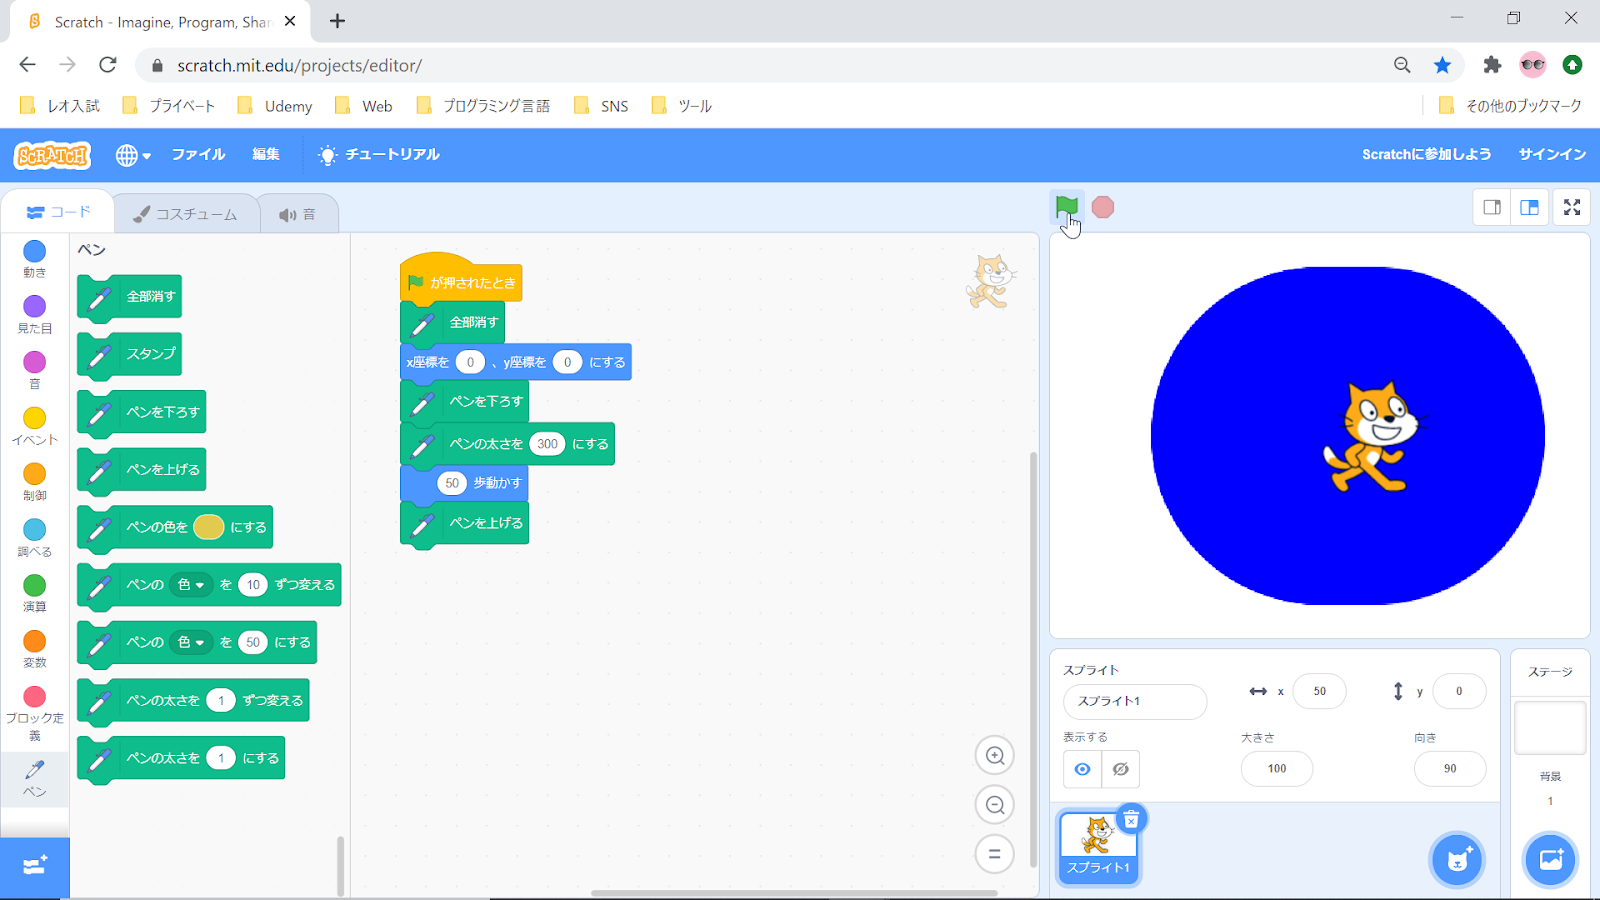This screenshot has width=1600, height=900.
Task: Click Scratchに参加しよう link
Action: 1426,154
